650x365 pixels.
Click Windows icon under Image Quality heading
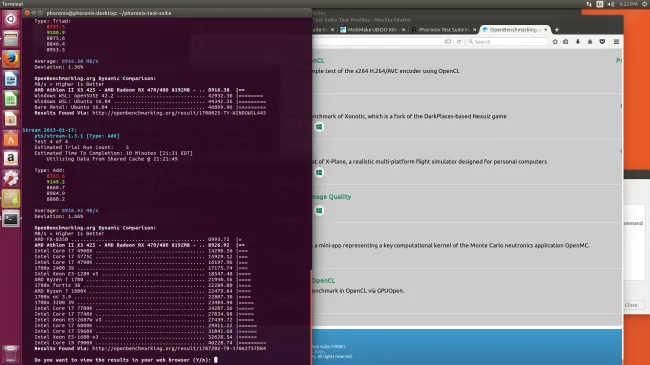319,211
